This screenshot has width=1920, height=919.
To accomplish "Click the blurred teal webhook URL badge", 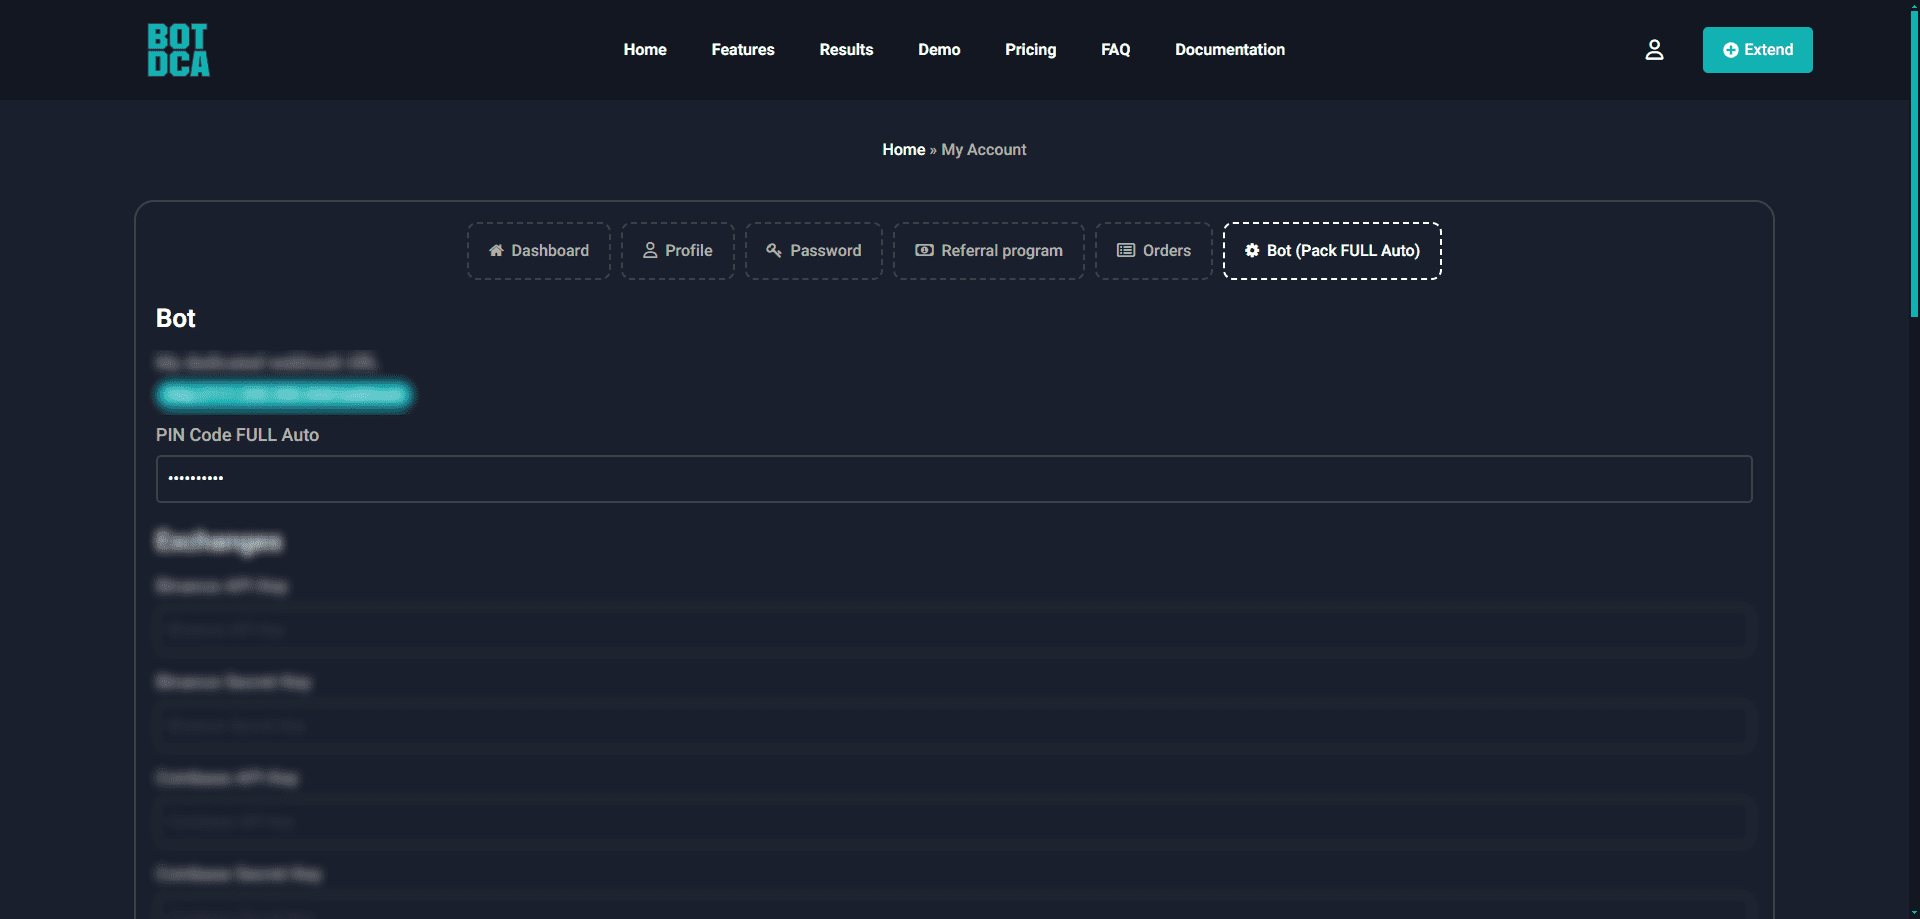I will (x=284, y=395).
